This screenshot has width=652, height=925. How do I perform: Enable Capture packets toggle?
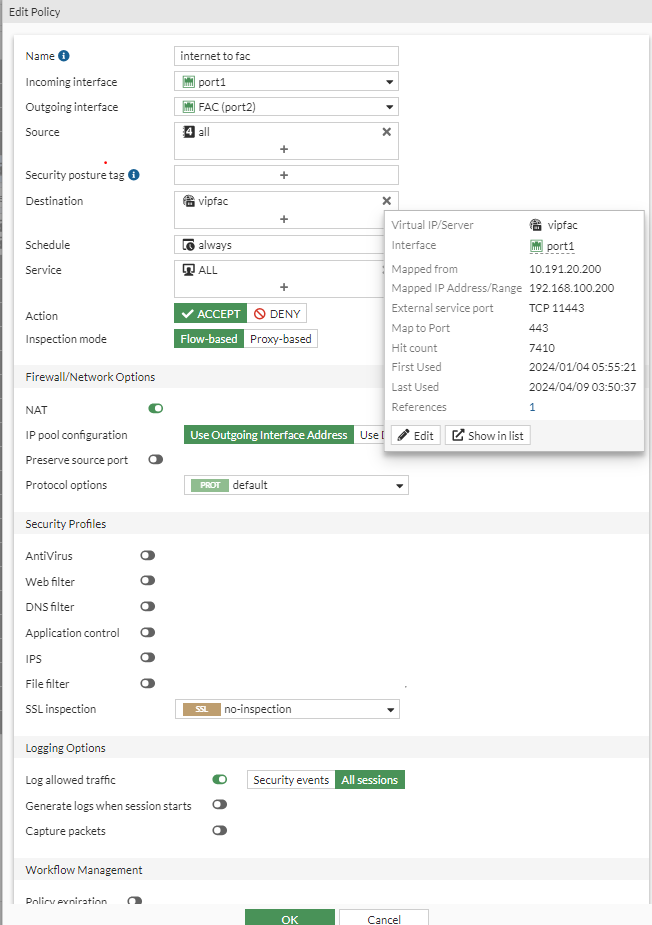(x=220, y=830)
